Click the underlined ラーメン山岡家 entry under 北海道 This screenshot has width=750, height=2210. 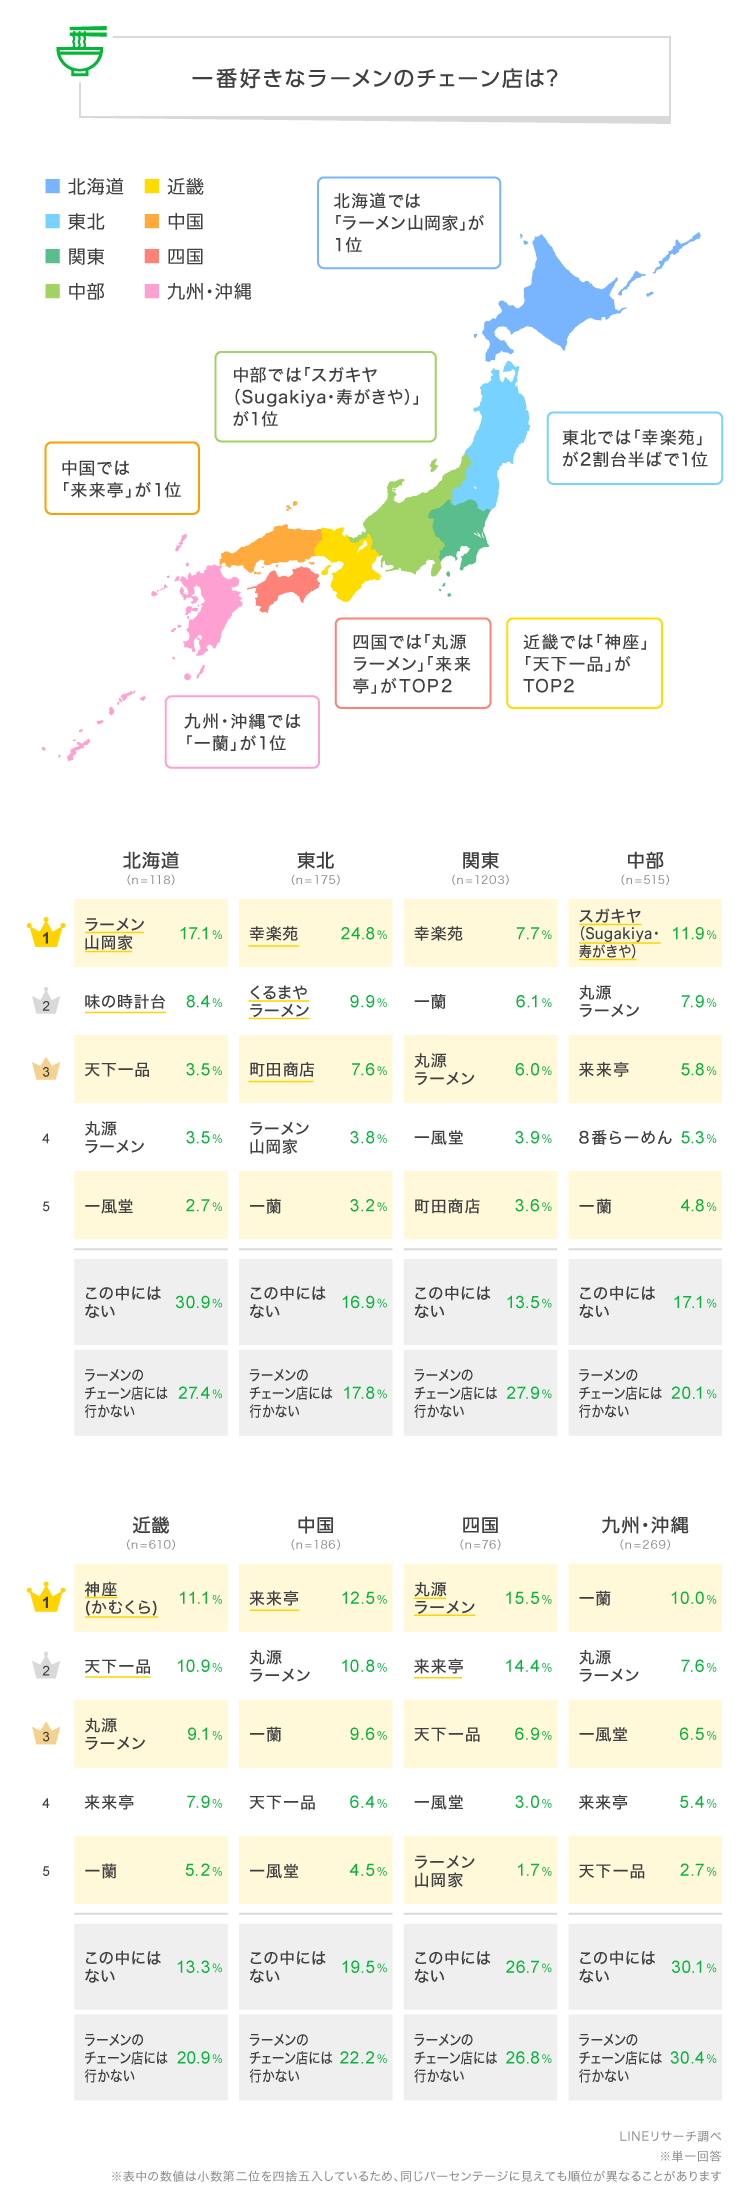click(x=115, y=934)
